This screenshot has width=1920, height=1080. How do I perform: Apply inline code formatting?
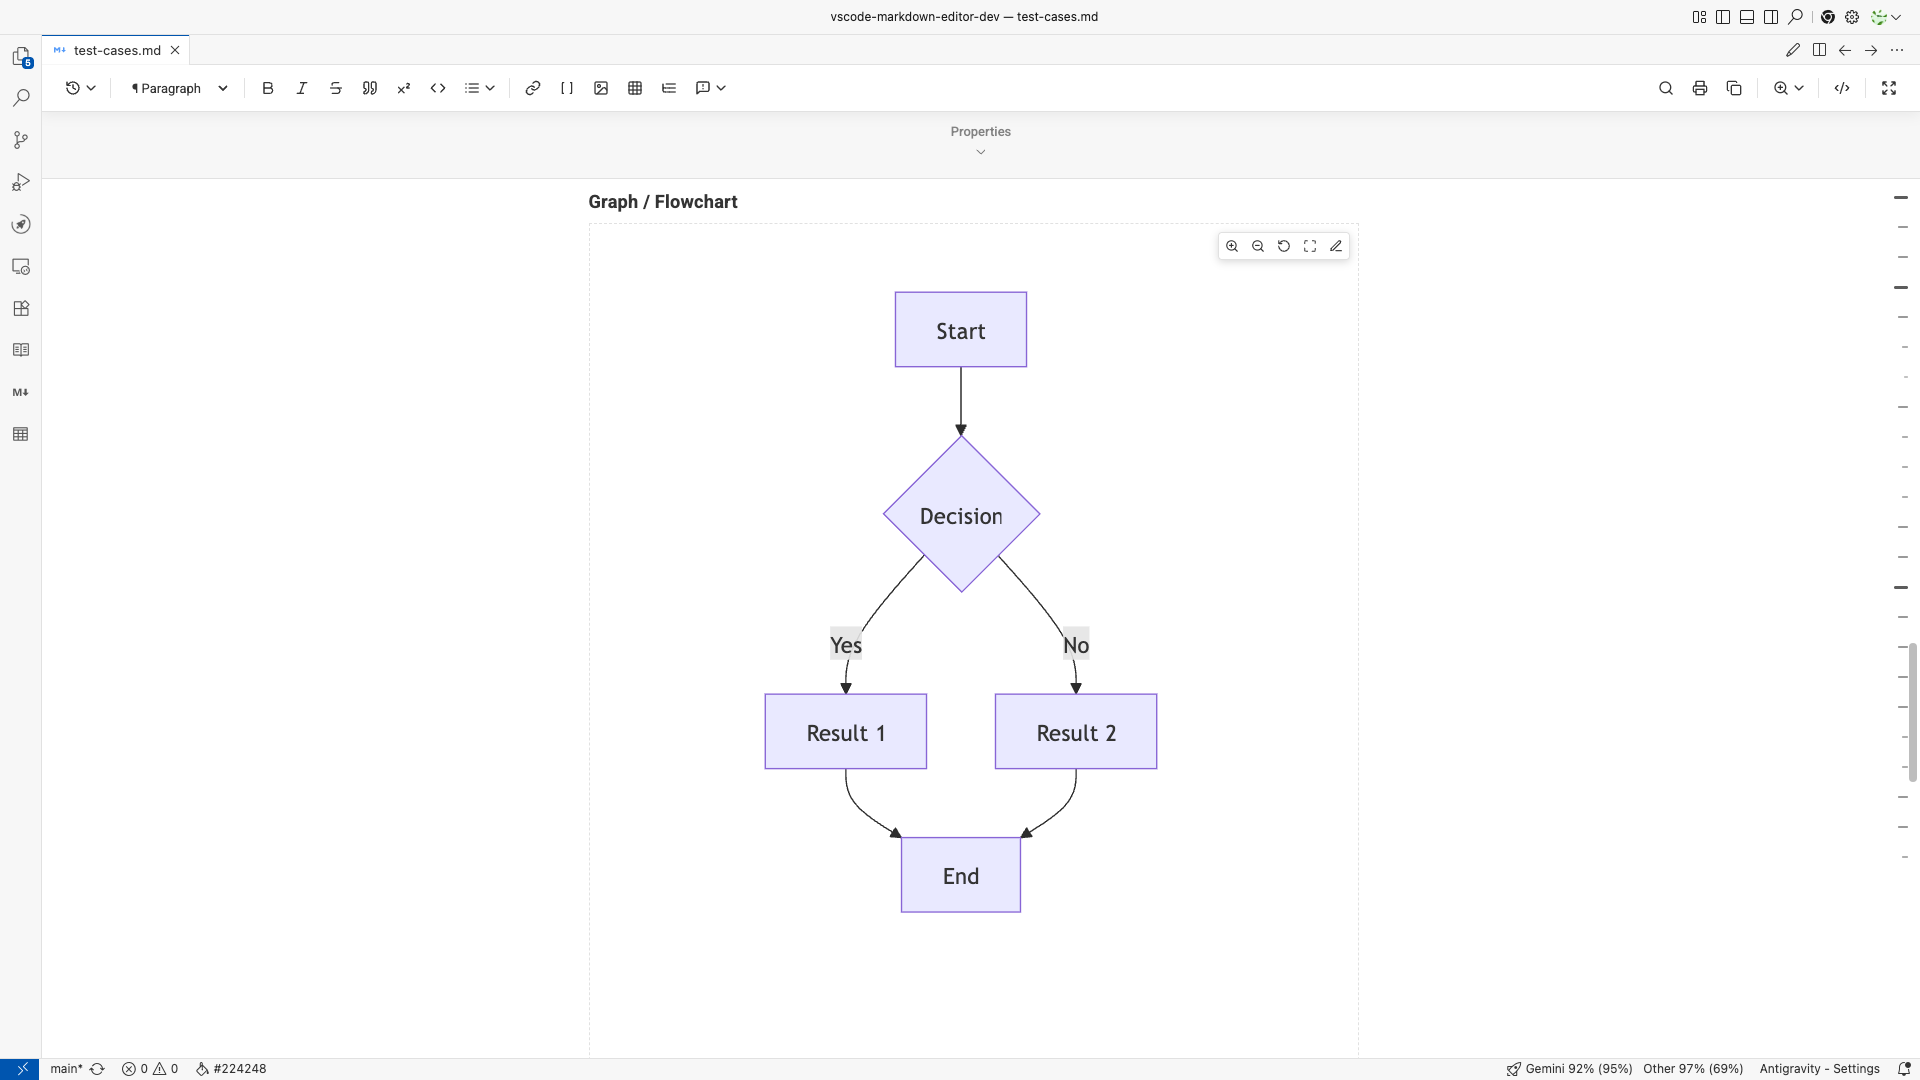pos(438,88)
